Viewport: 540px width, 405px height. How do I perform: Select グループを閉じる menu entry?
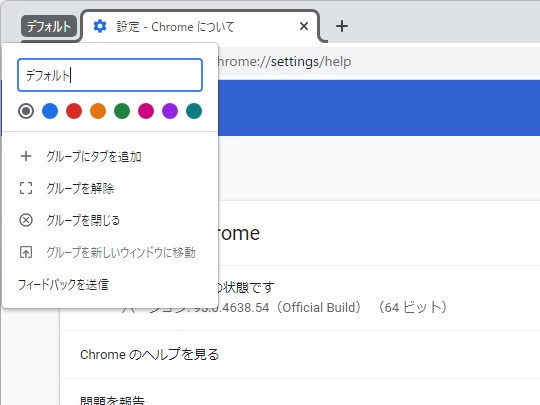[110, 220]
